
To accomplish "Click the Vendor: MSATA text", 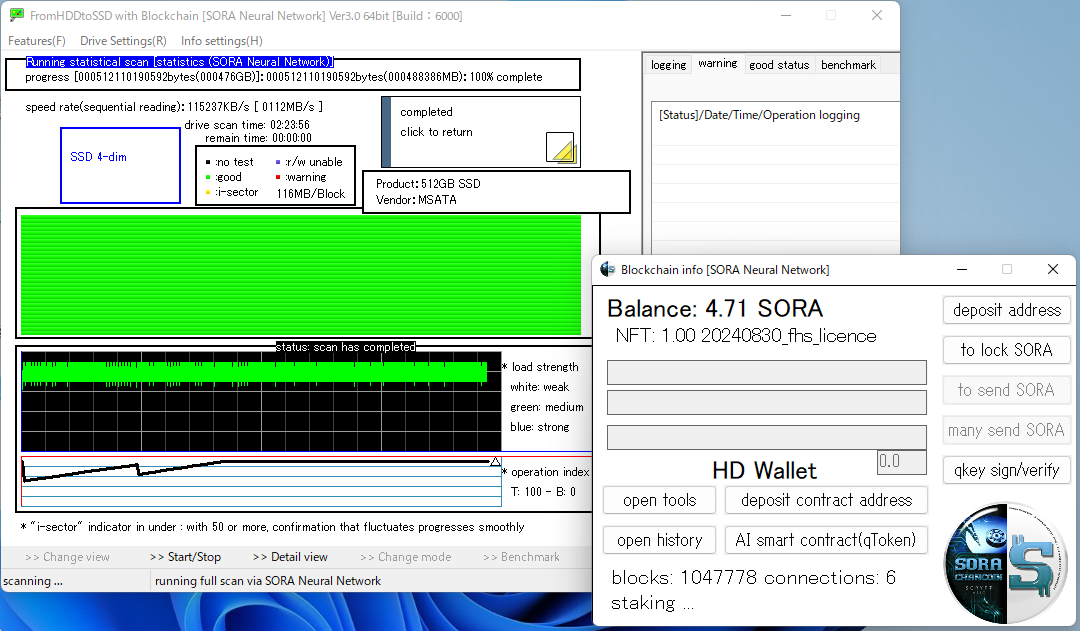I will pos(416,200).
